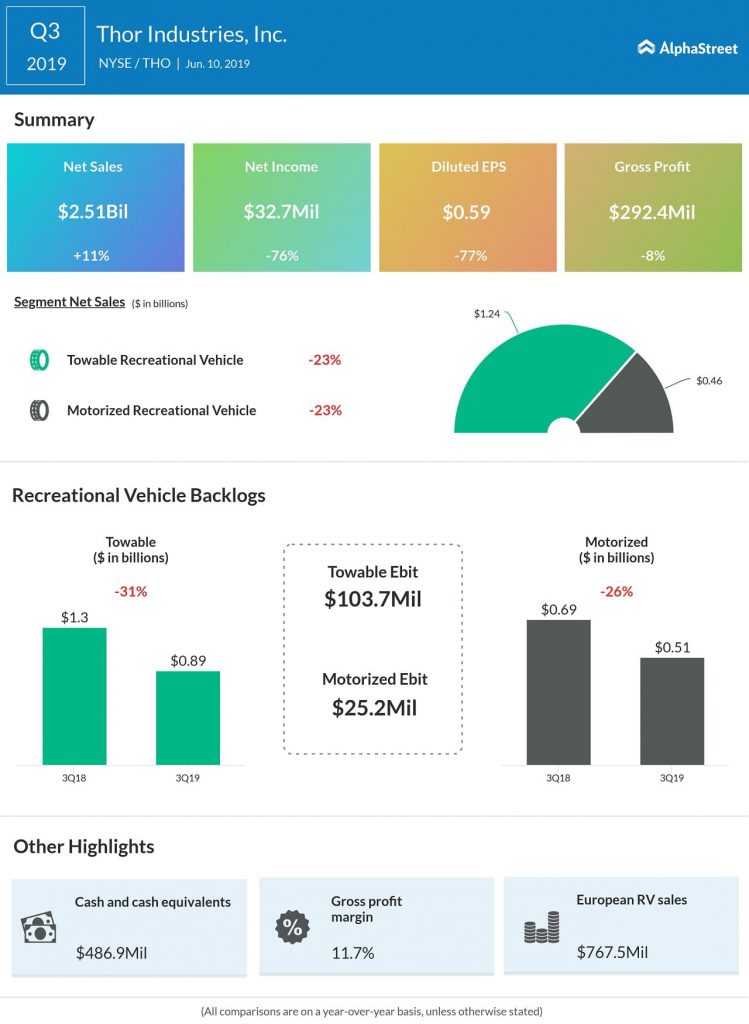The height and width of the screenshot is (1024, 749).
Task: Click the $292.4Mil gross profit value
Action: pos(652,212)
